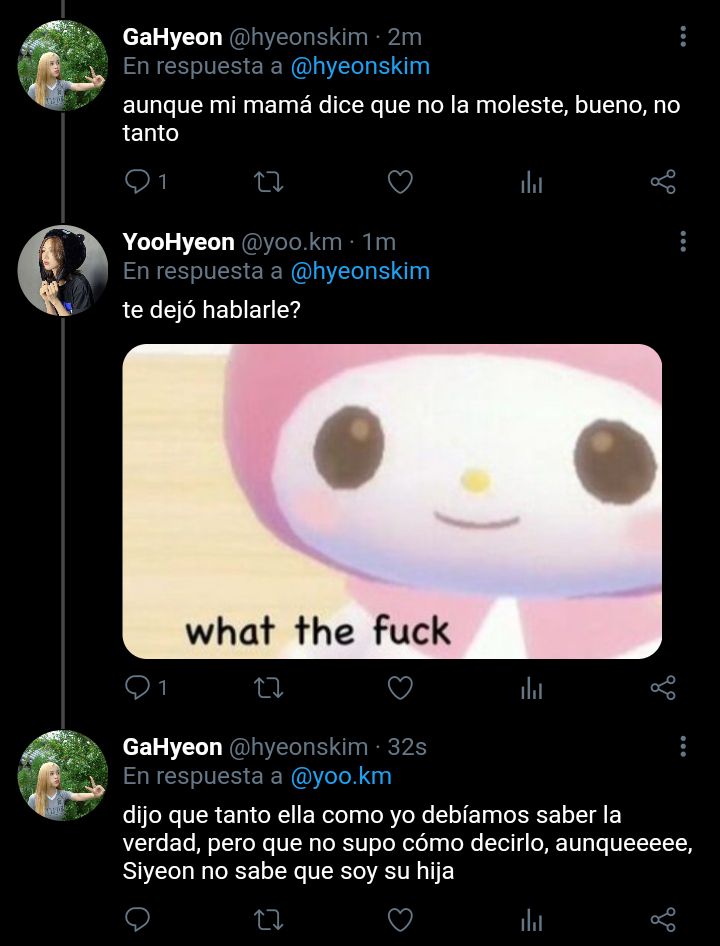
Task: Open YooHyeon's profile picture
Action: pyautogui.click(x=63, y=271)
